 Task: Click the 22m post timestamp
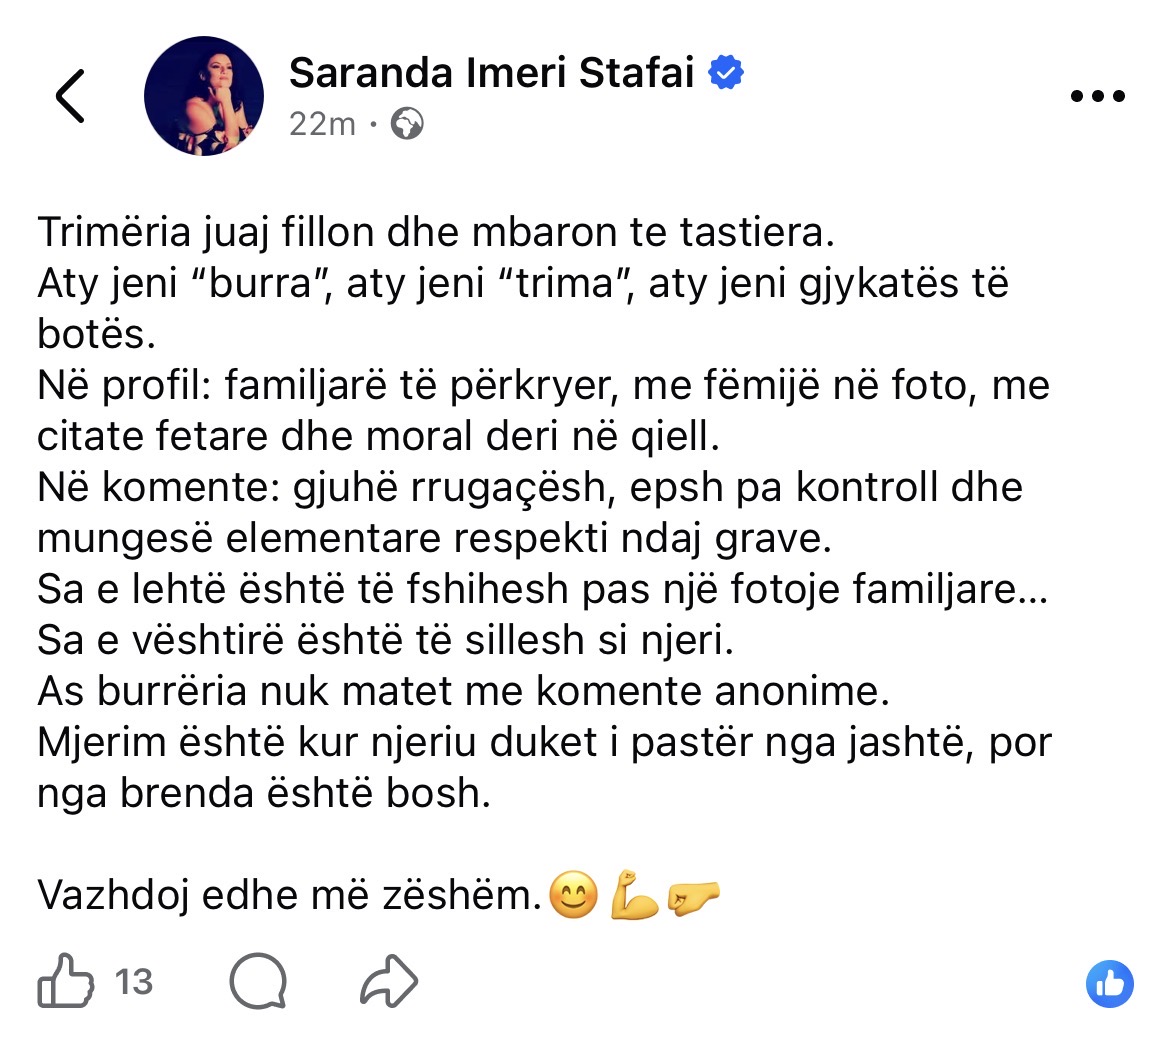pos(322,124)
